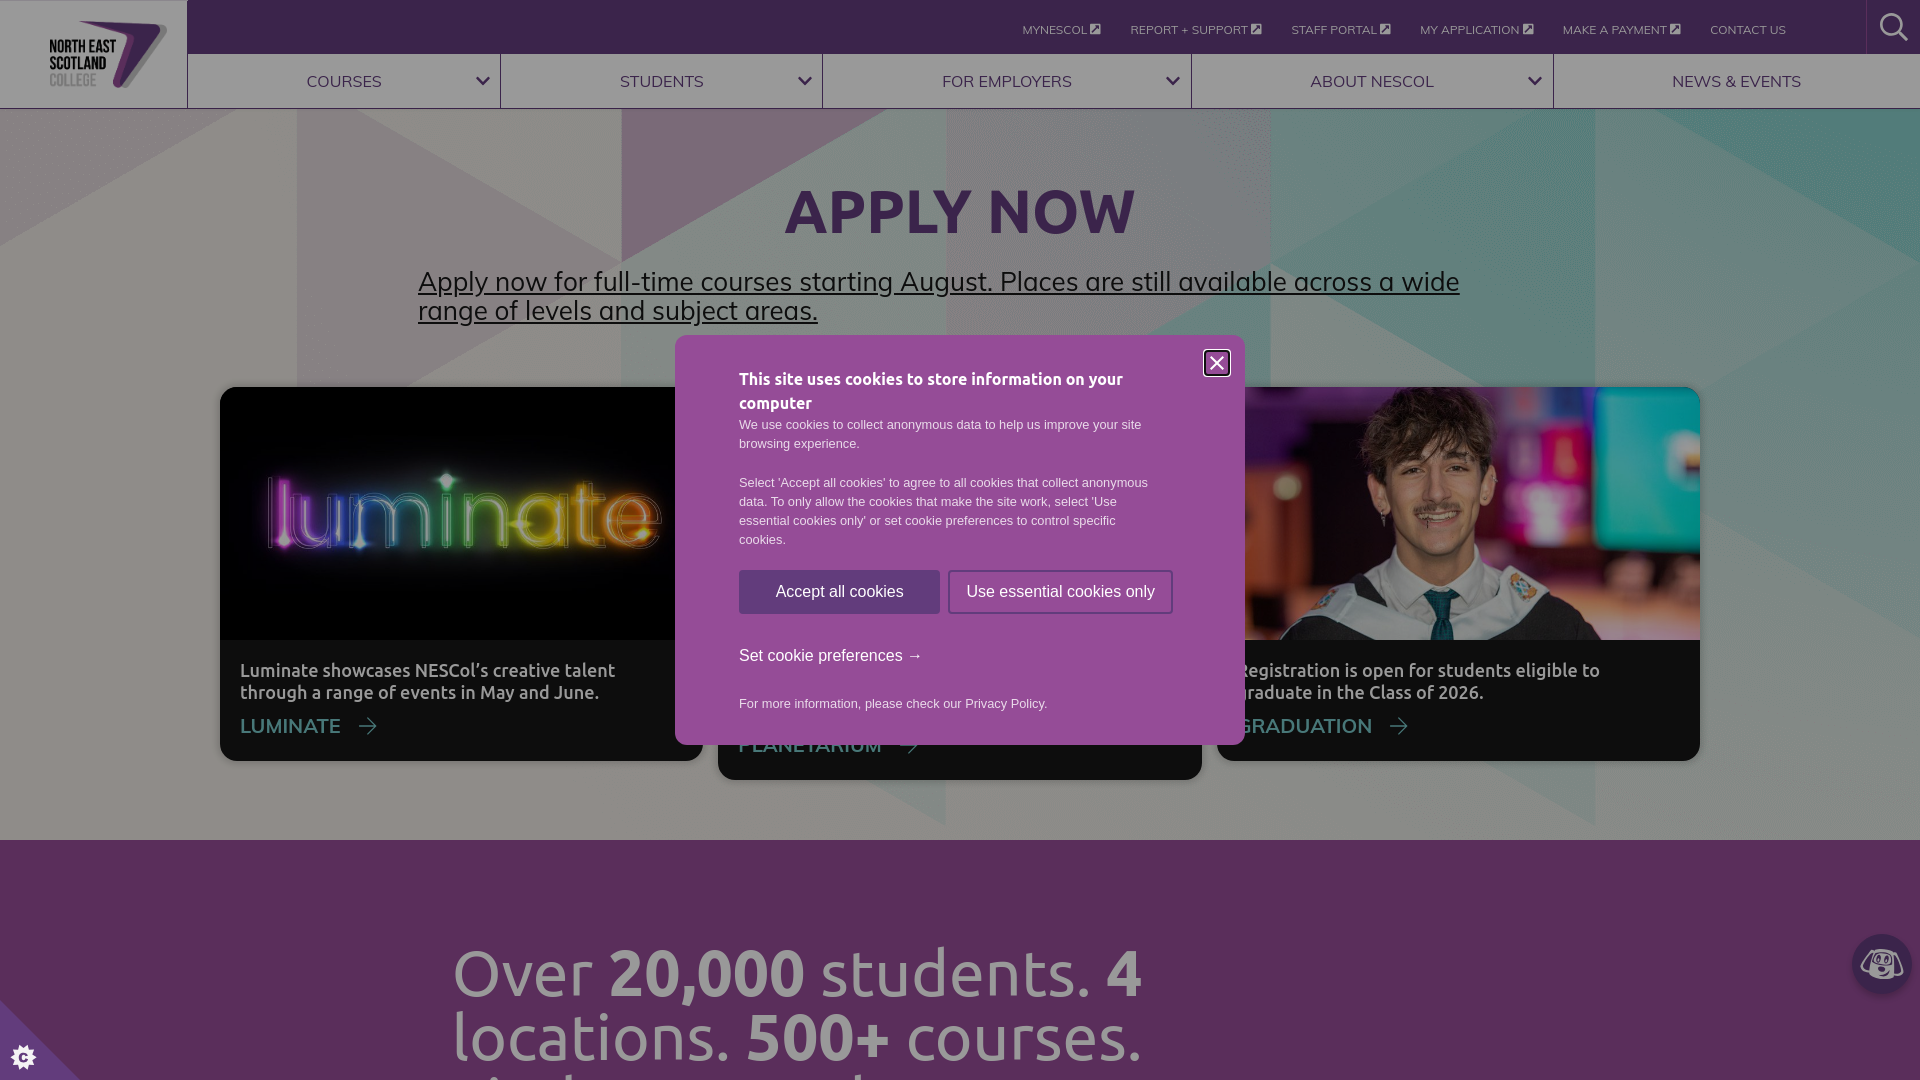
Task: Open the STUDENTS navigation item
Action: (662, 81)
